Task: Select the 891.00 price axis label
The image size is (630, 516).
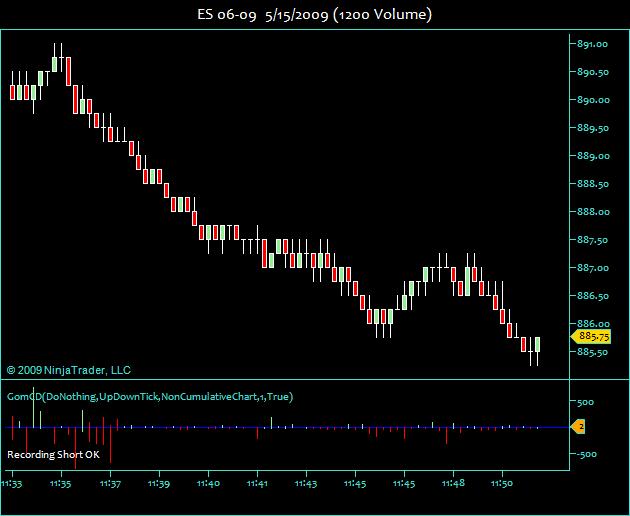Action: pyautogui.click(x=593, y=44)
